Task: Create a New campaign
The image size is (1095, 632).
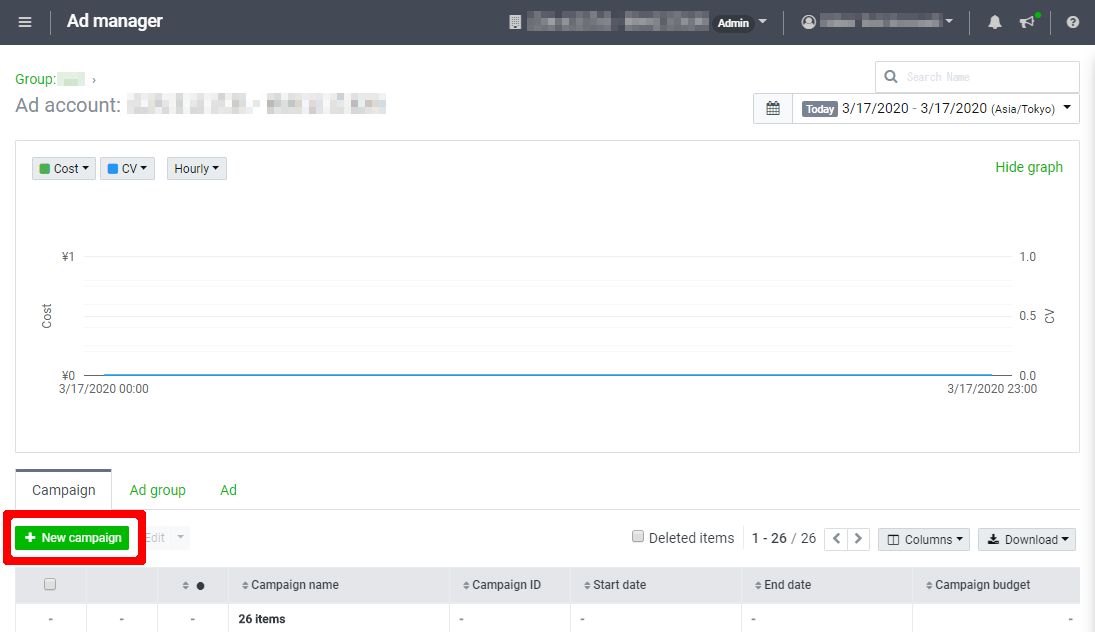Action: [x=72, y=538]
